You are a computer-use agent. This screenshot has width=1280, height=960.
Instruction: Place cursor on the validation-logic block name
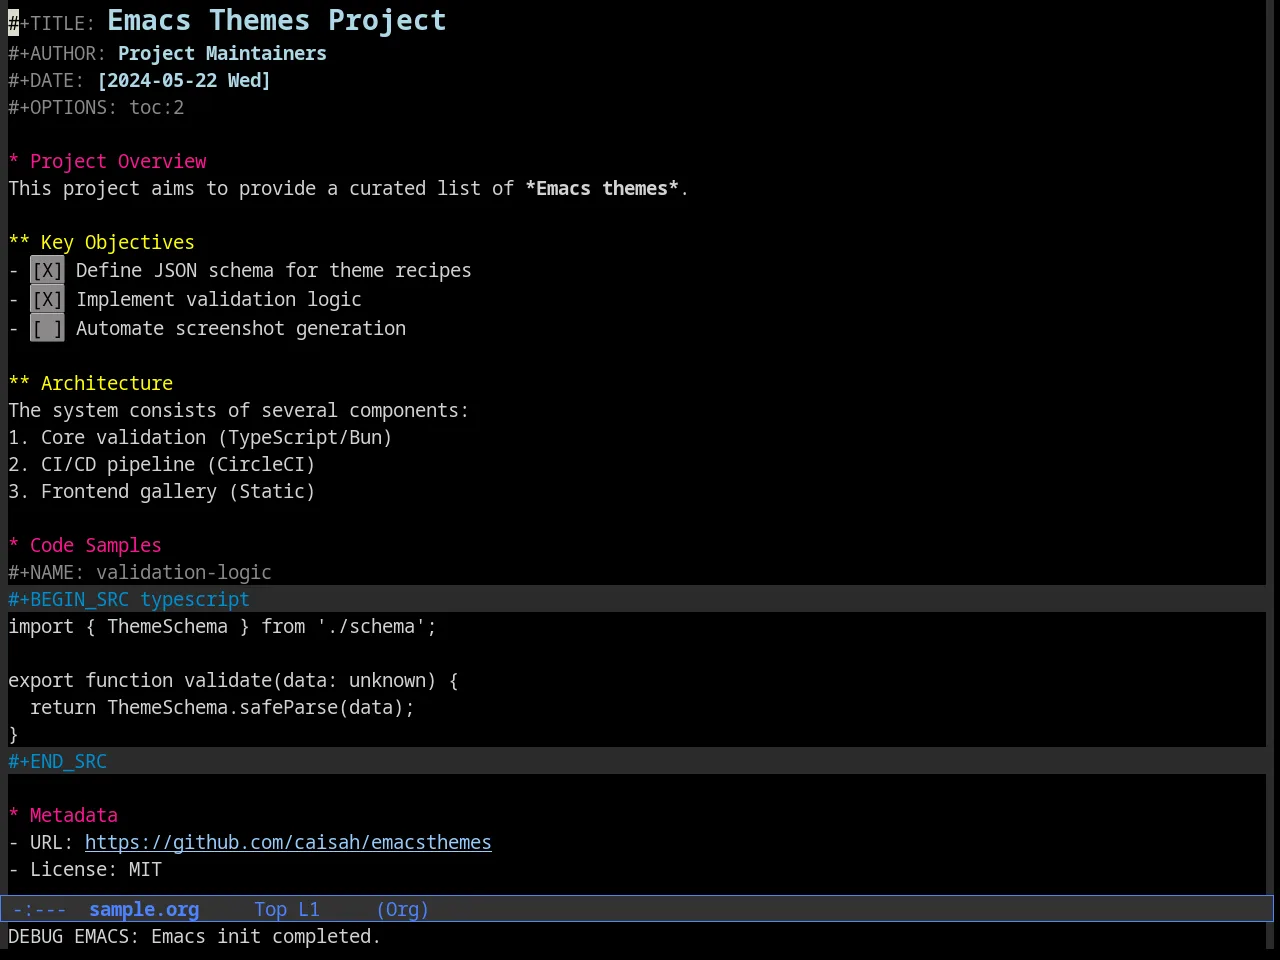coord(184,572)
